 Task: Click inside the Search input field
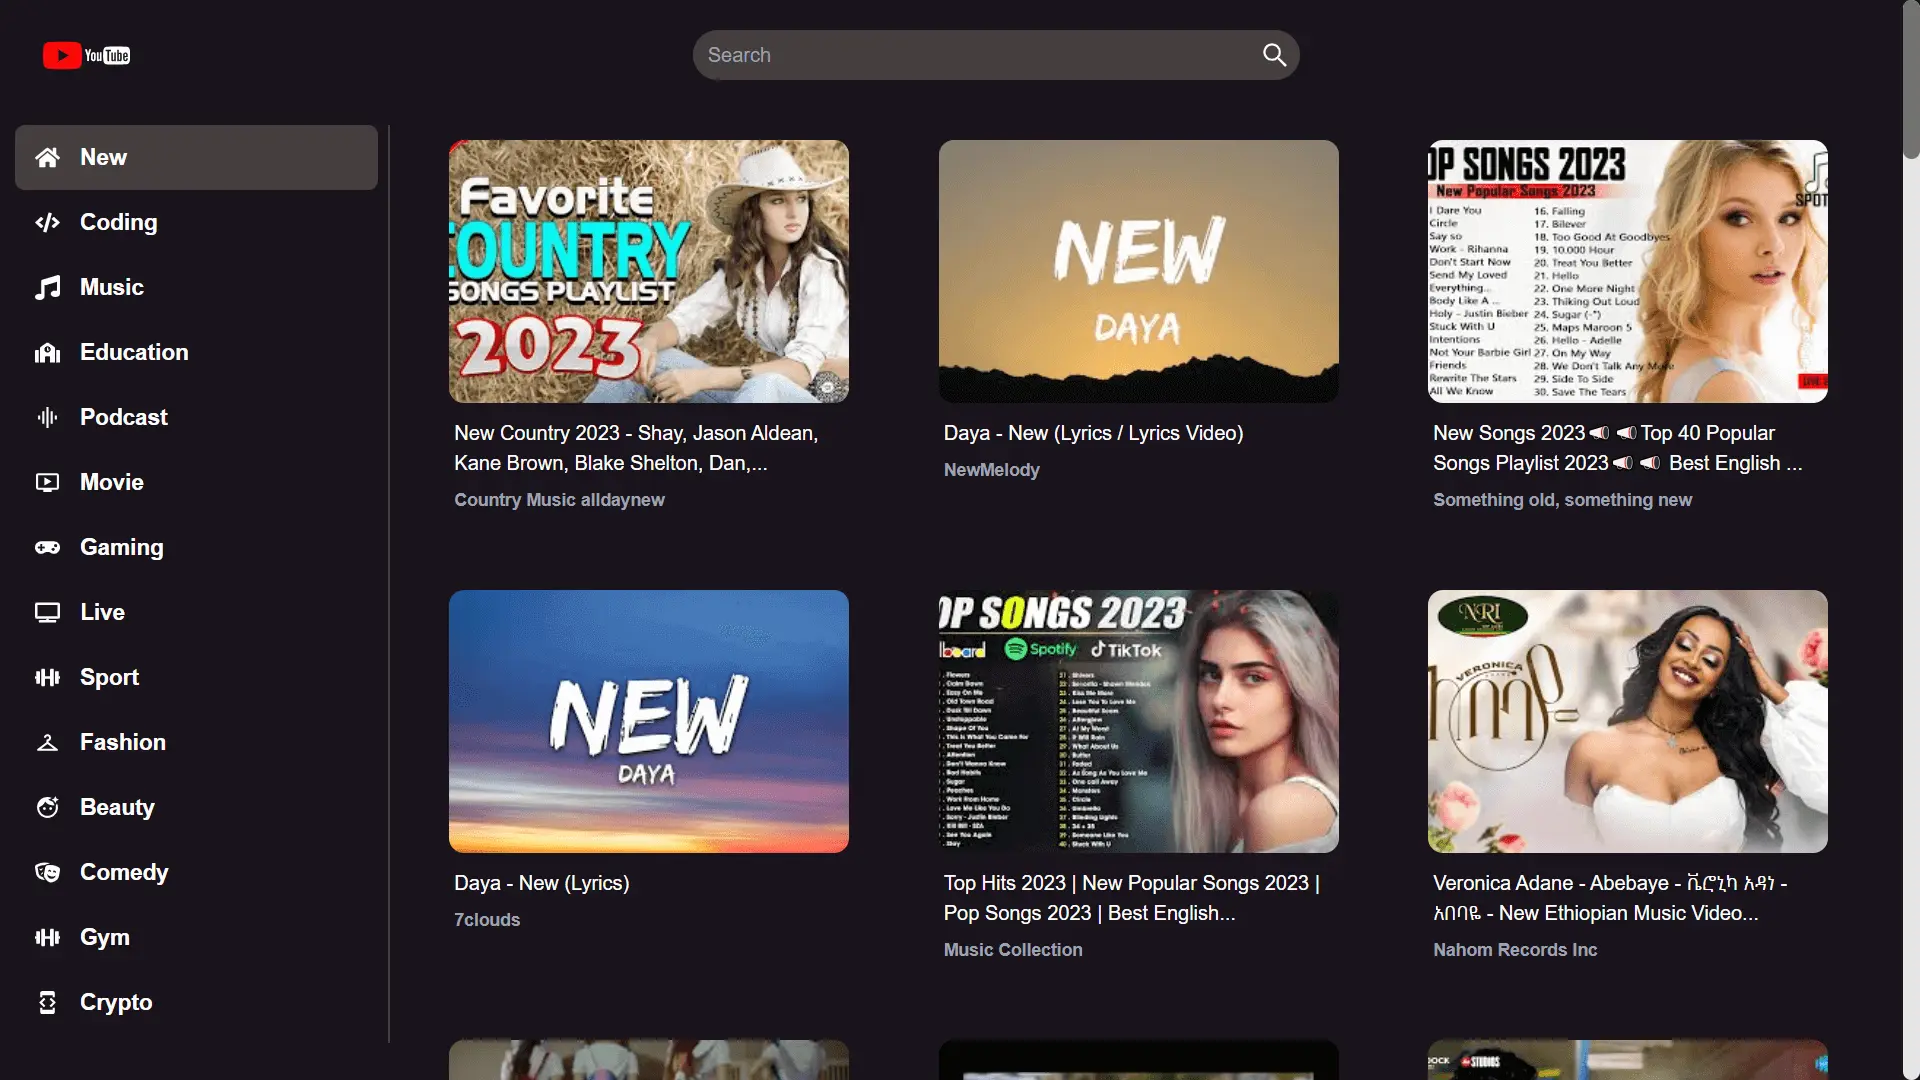(960, 55)
